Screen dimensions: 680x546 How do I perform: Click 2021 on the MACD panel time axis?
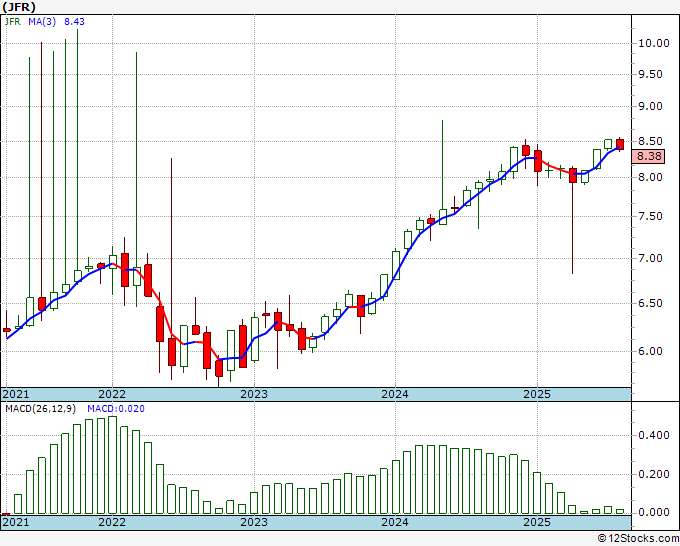(16, 522)
